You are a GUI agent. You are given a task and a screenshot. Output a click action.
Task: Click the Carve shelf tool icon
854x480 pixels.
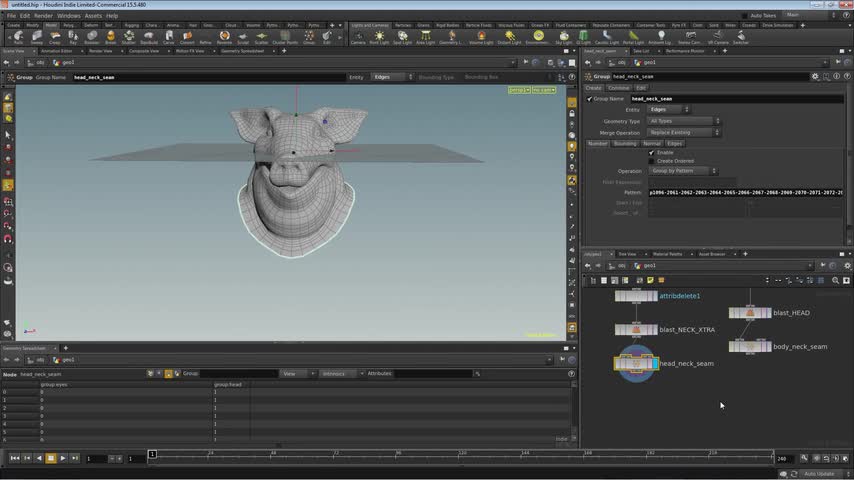tap(168, 37)
